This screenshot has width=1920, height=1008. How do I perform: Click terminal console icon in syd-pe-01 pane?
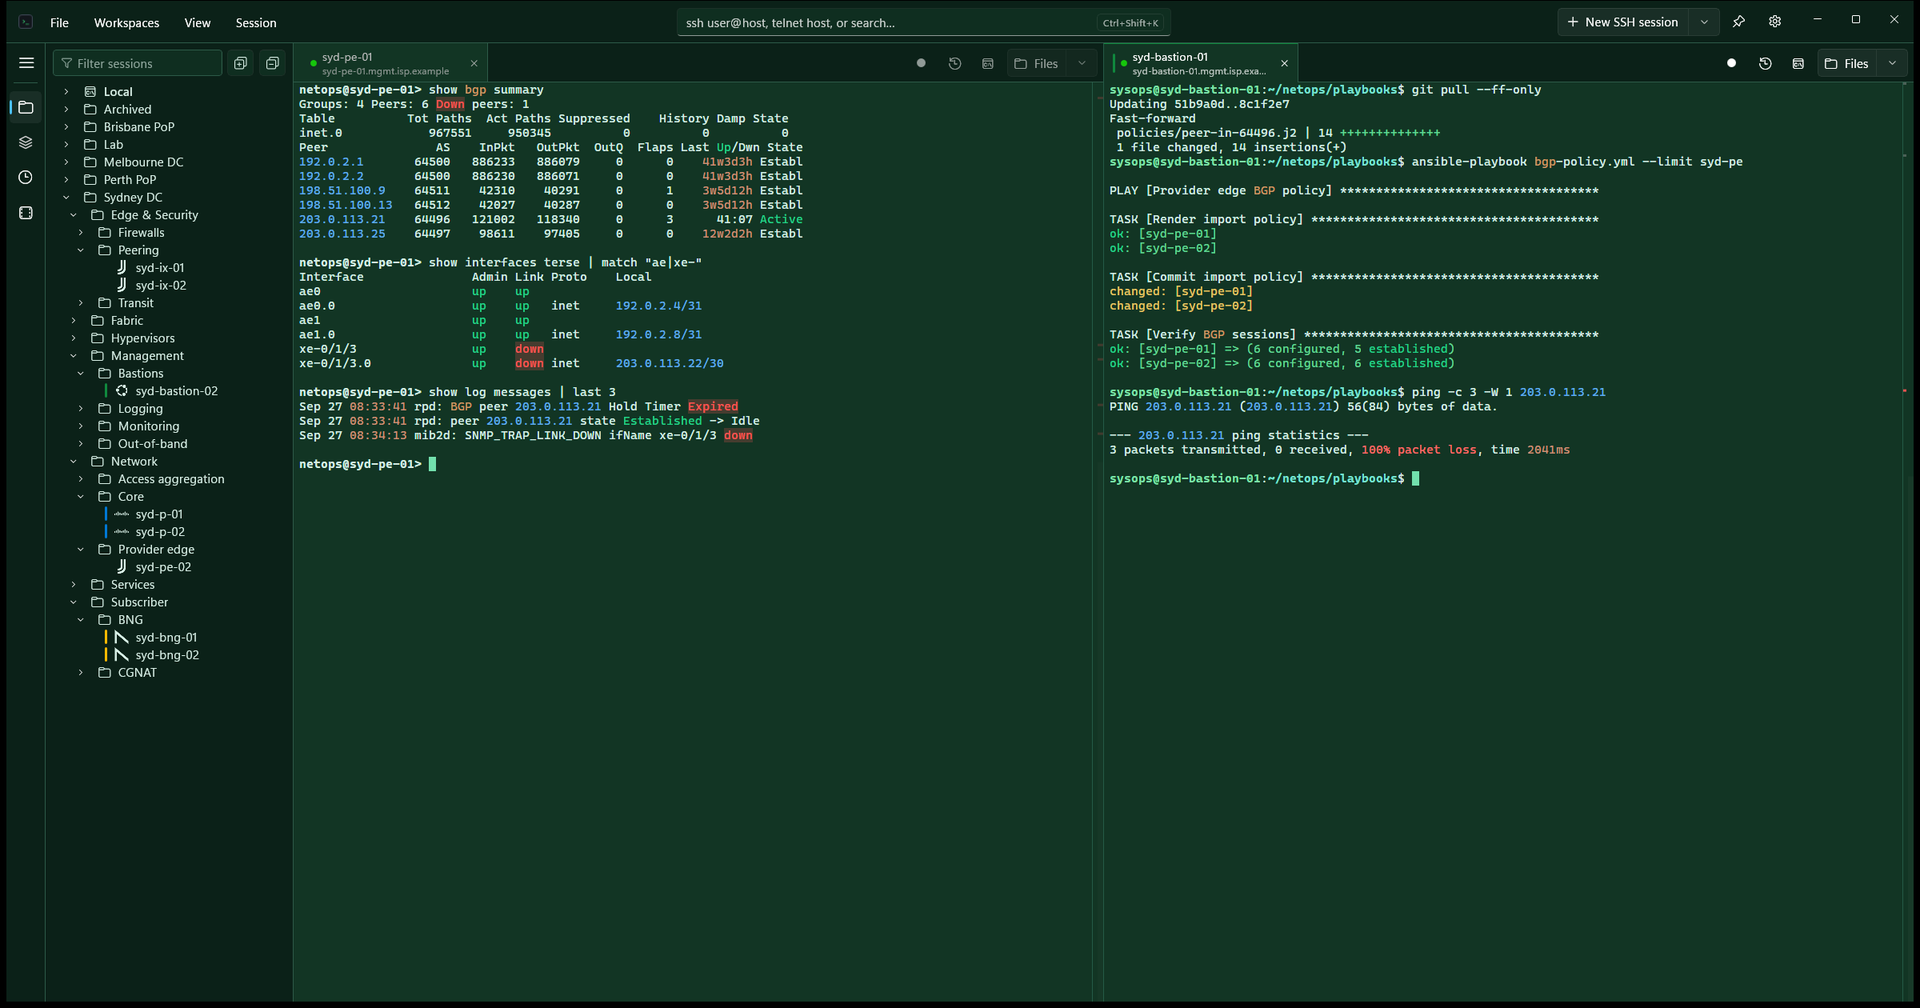988,63
